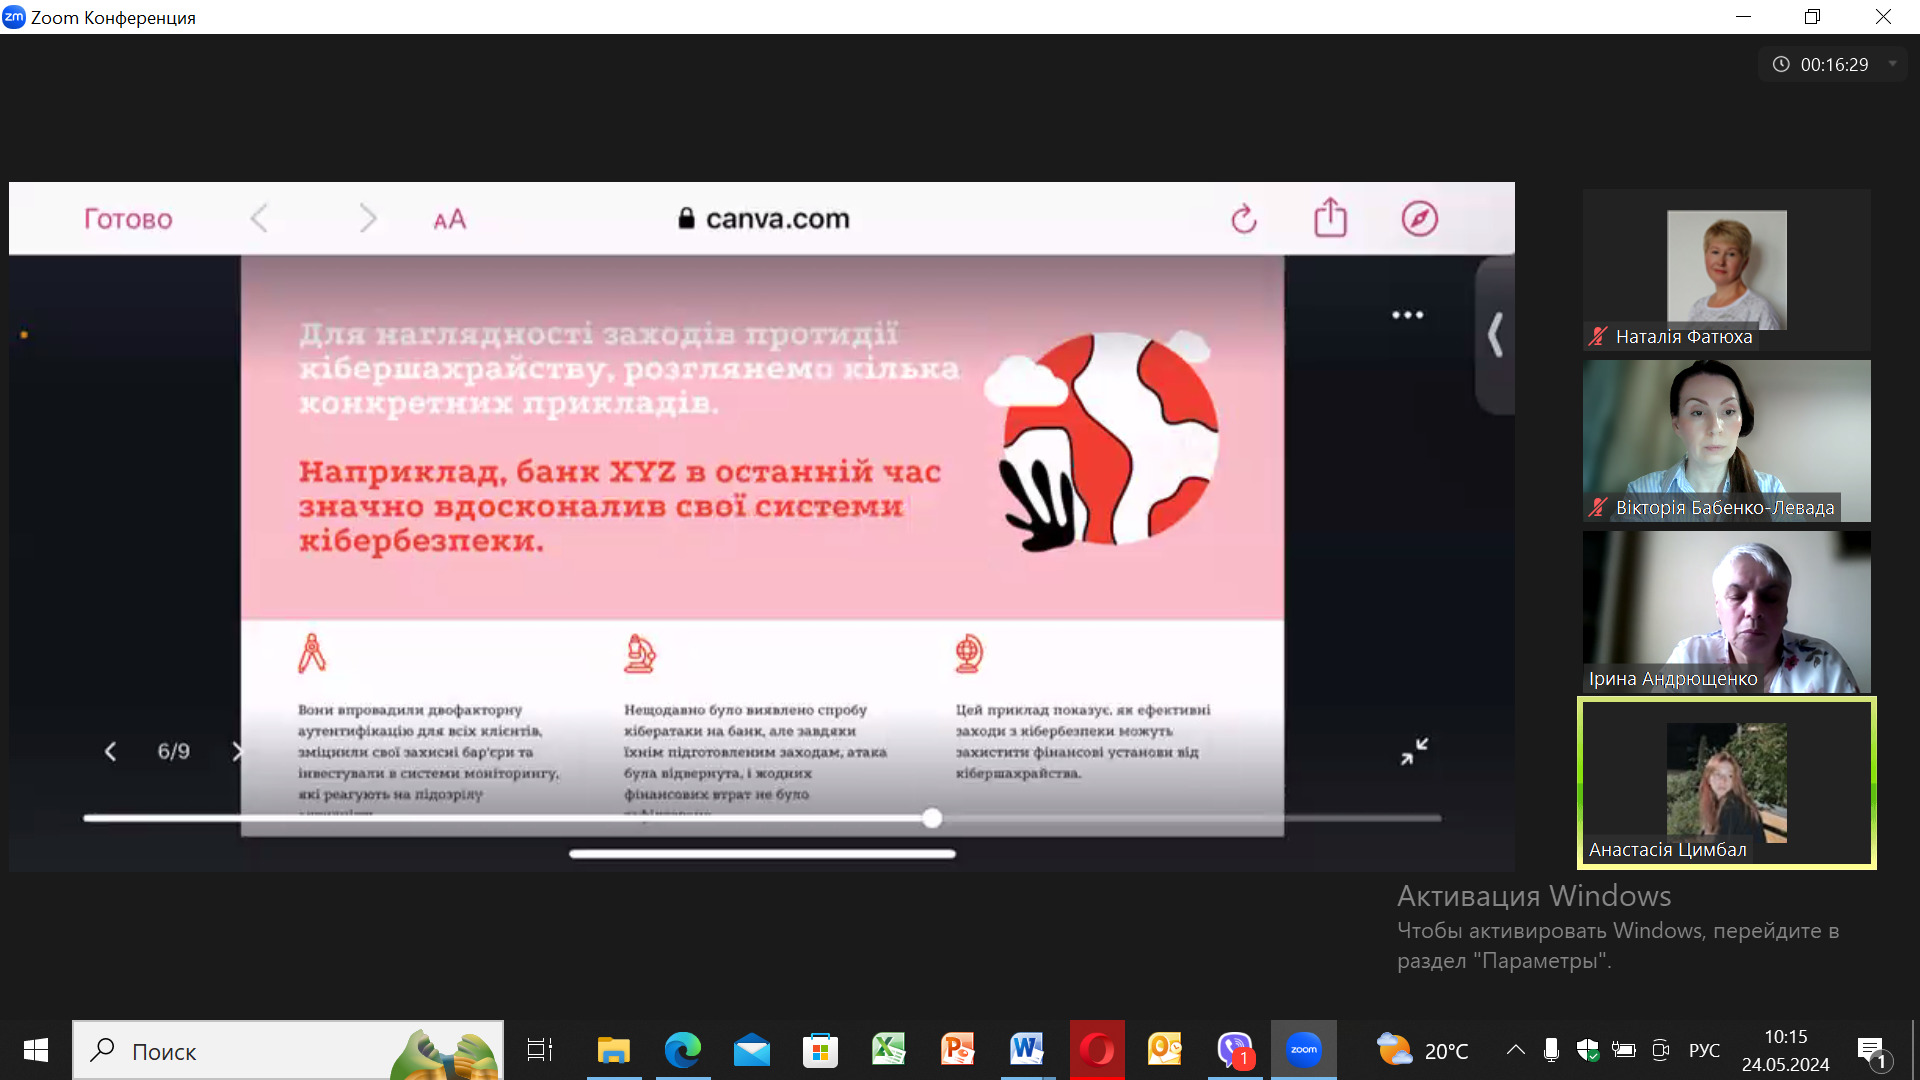Exit fullscreen with the collapse arrows icon
The image size is (1920, 1080).
(x=1414, y=751)
